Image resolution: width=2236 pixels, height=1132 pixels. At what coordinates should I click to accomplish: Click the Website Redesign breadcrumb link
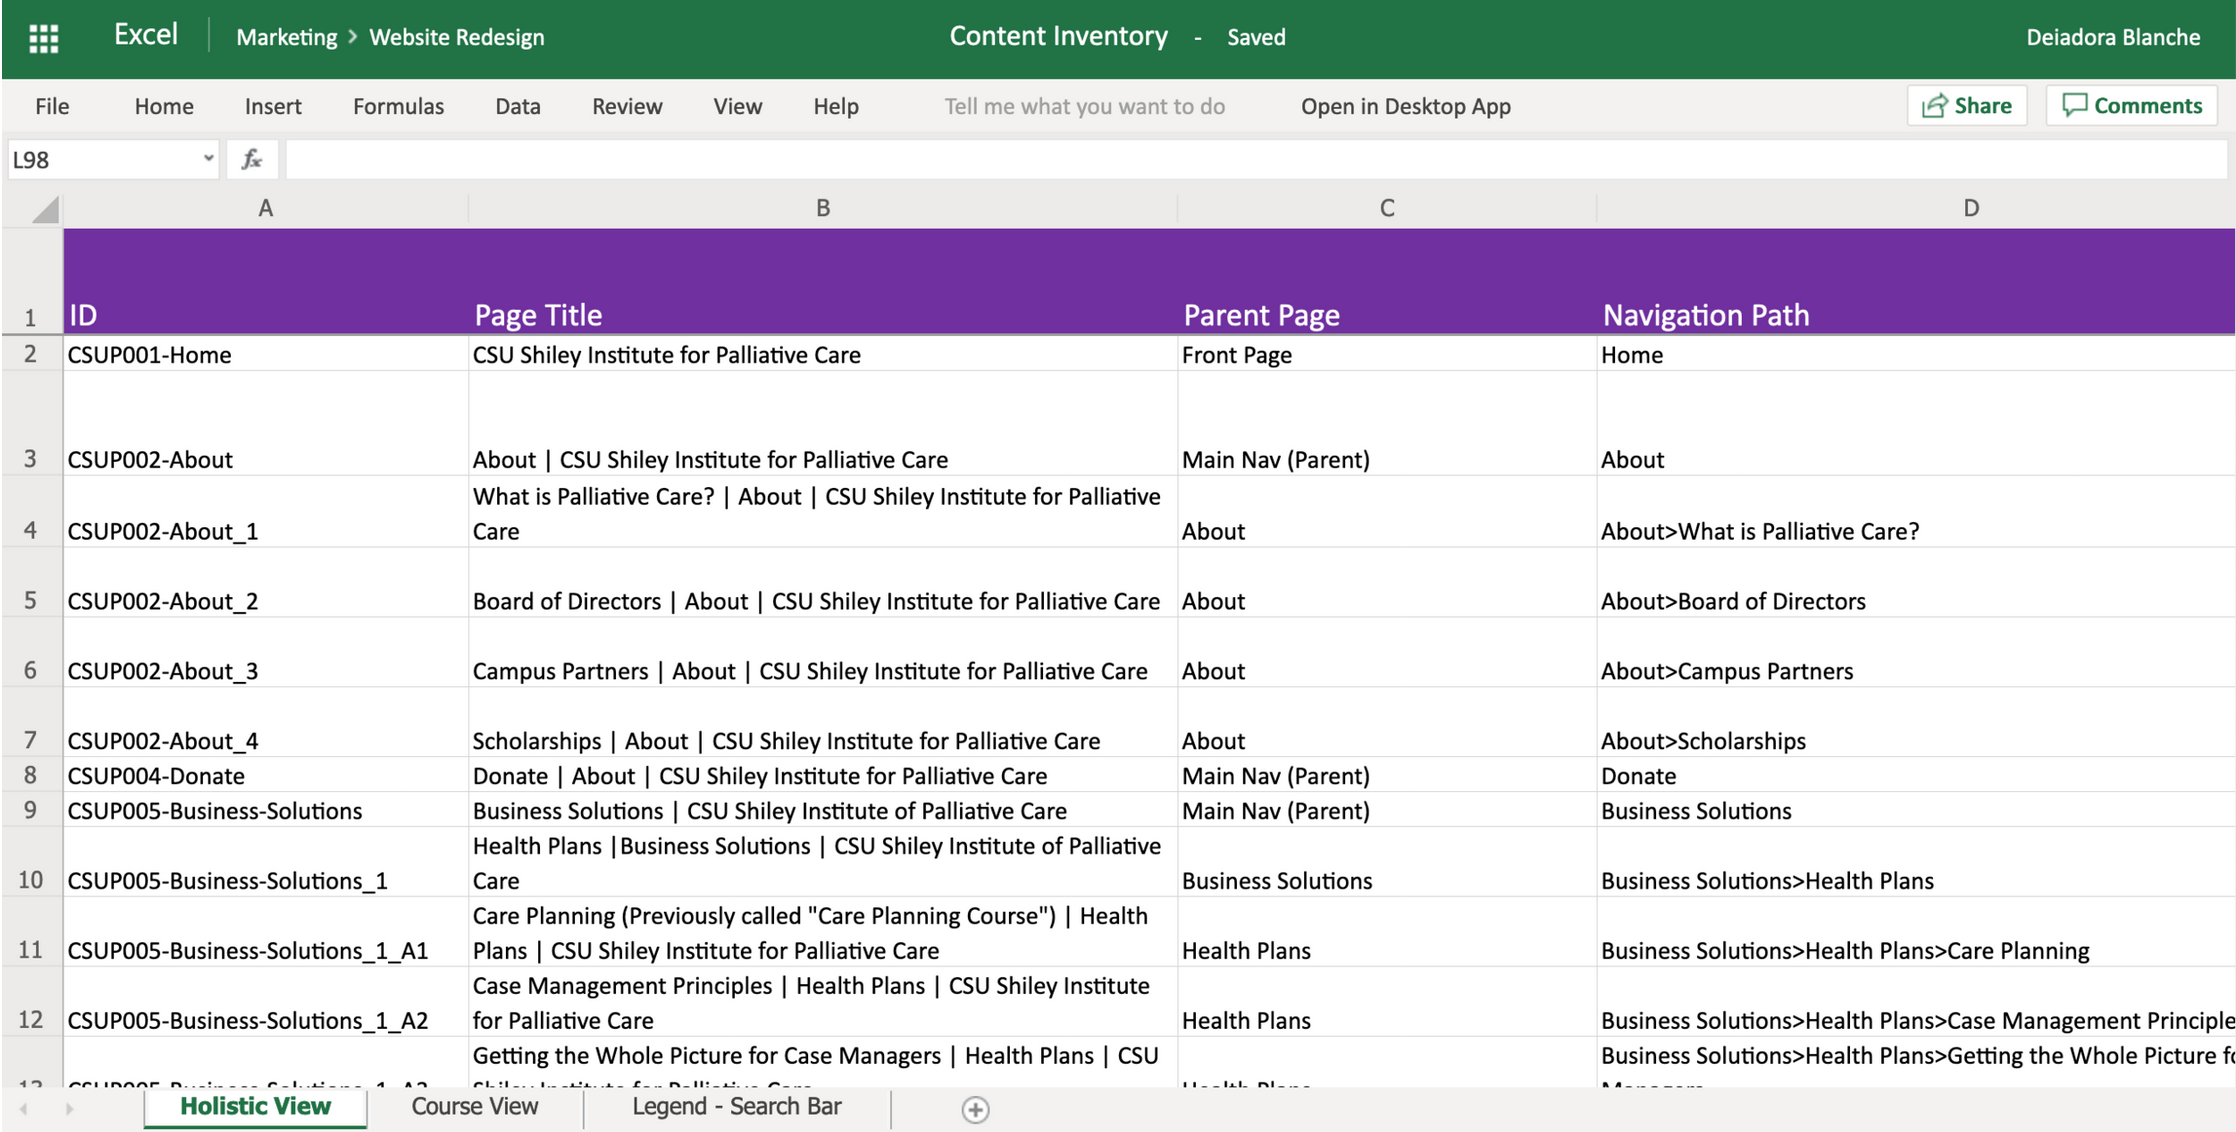coord(457,37)
